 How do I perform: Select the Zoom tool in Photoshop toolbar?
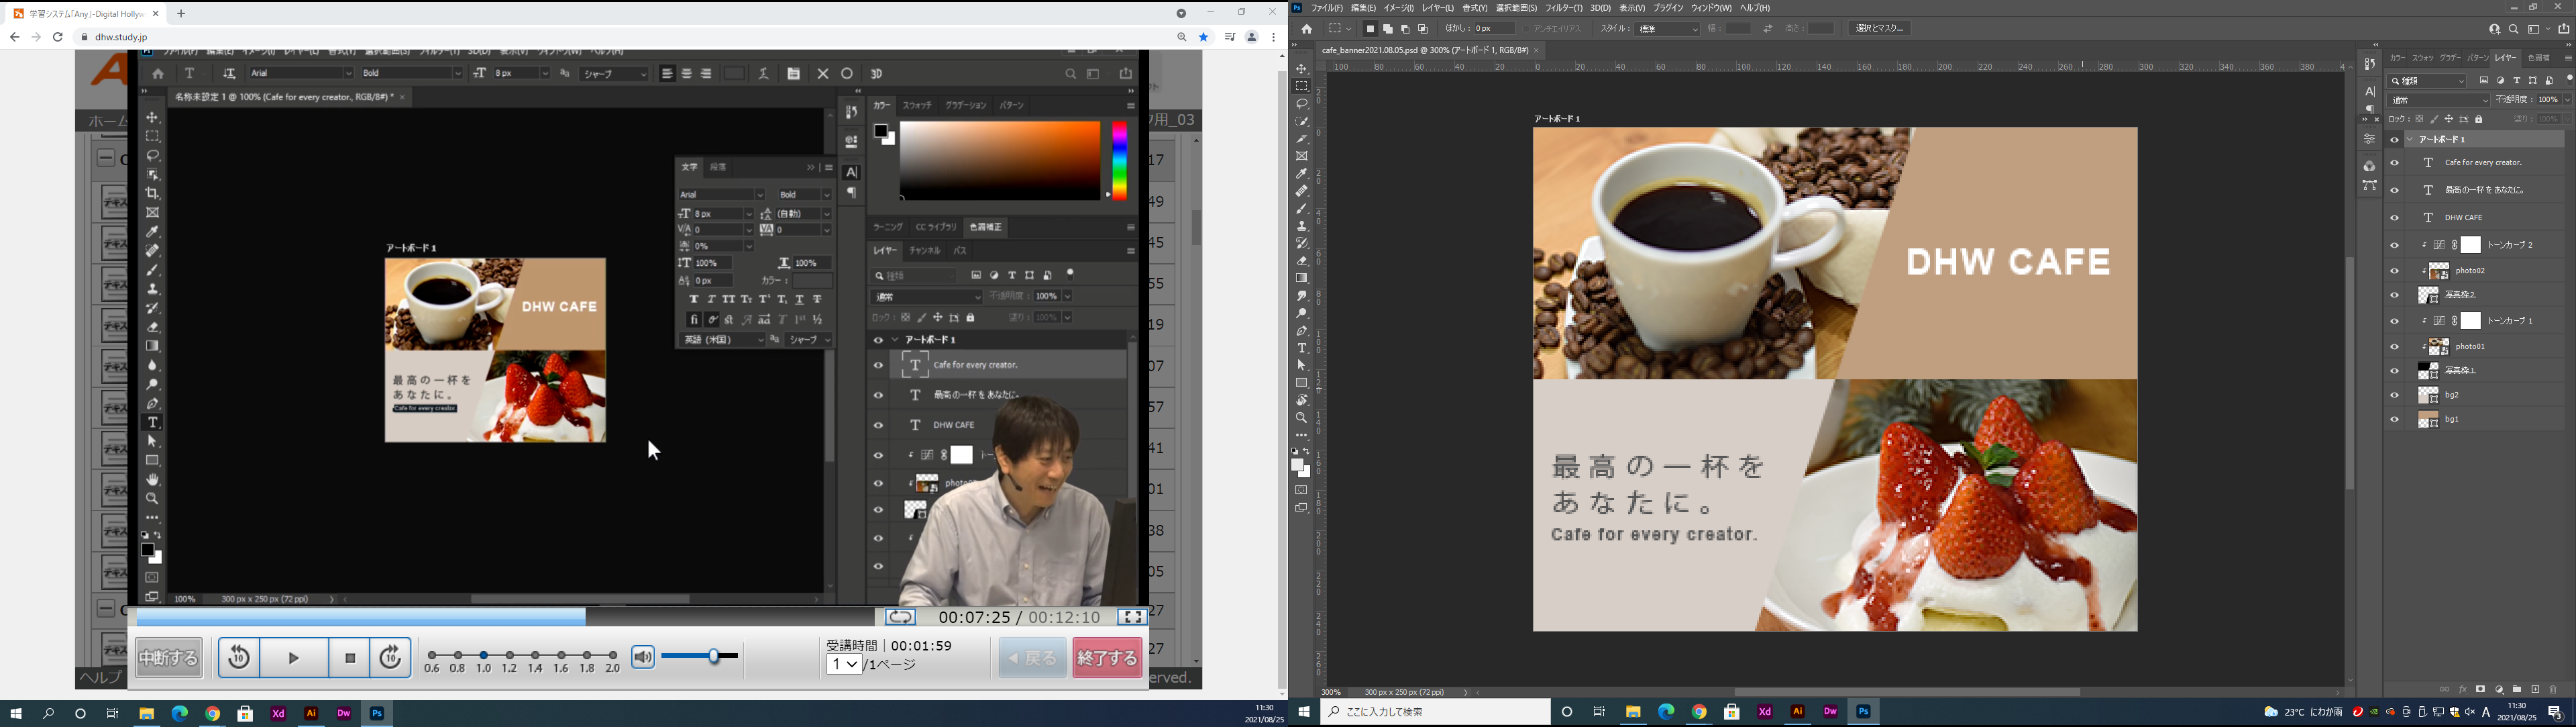[1302, 417]
